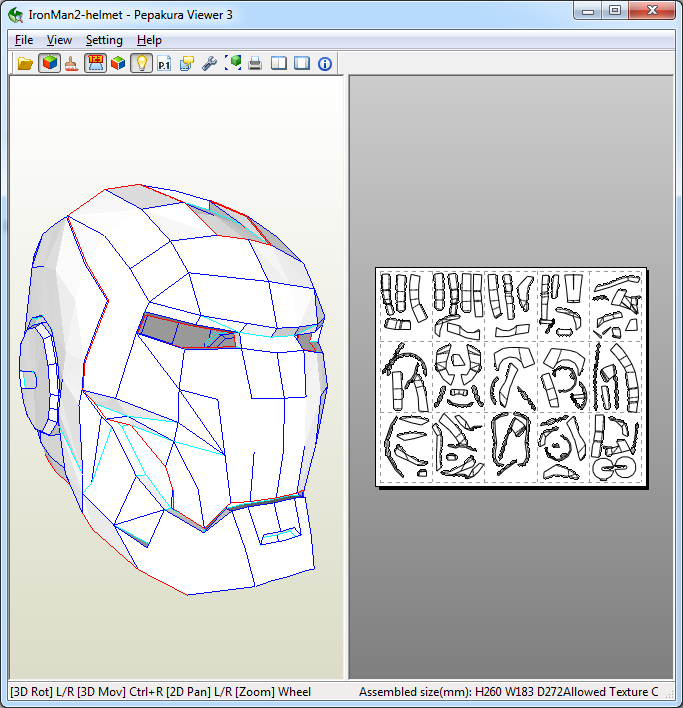Click the yellow note annotation icon
683x708 pixels.
tap(187, 63)
